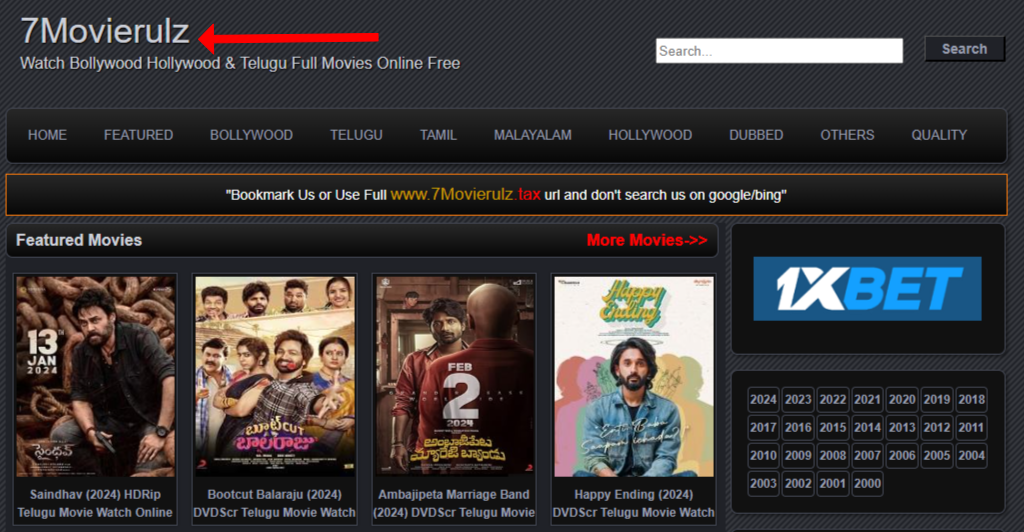The height and width of the screenshot is (532, 1024).
Task: Select the 2023 year button
Action: [797, 399]
